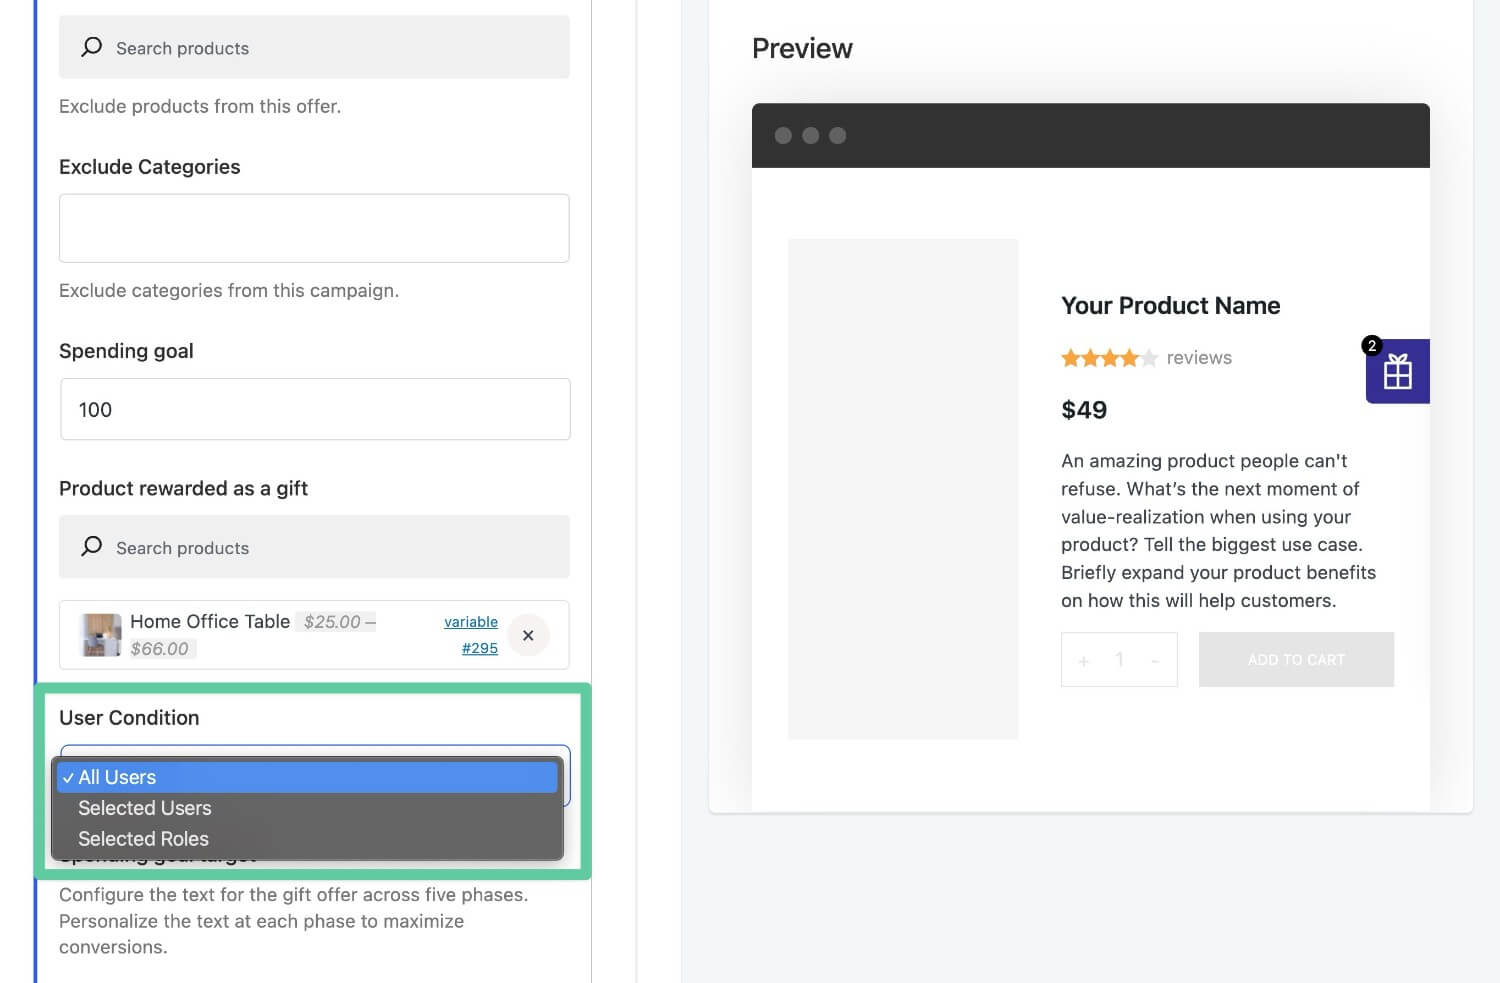Click plus quantity button in preview
This screenshot has height=983, width=1500.
pos(1083,661)
